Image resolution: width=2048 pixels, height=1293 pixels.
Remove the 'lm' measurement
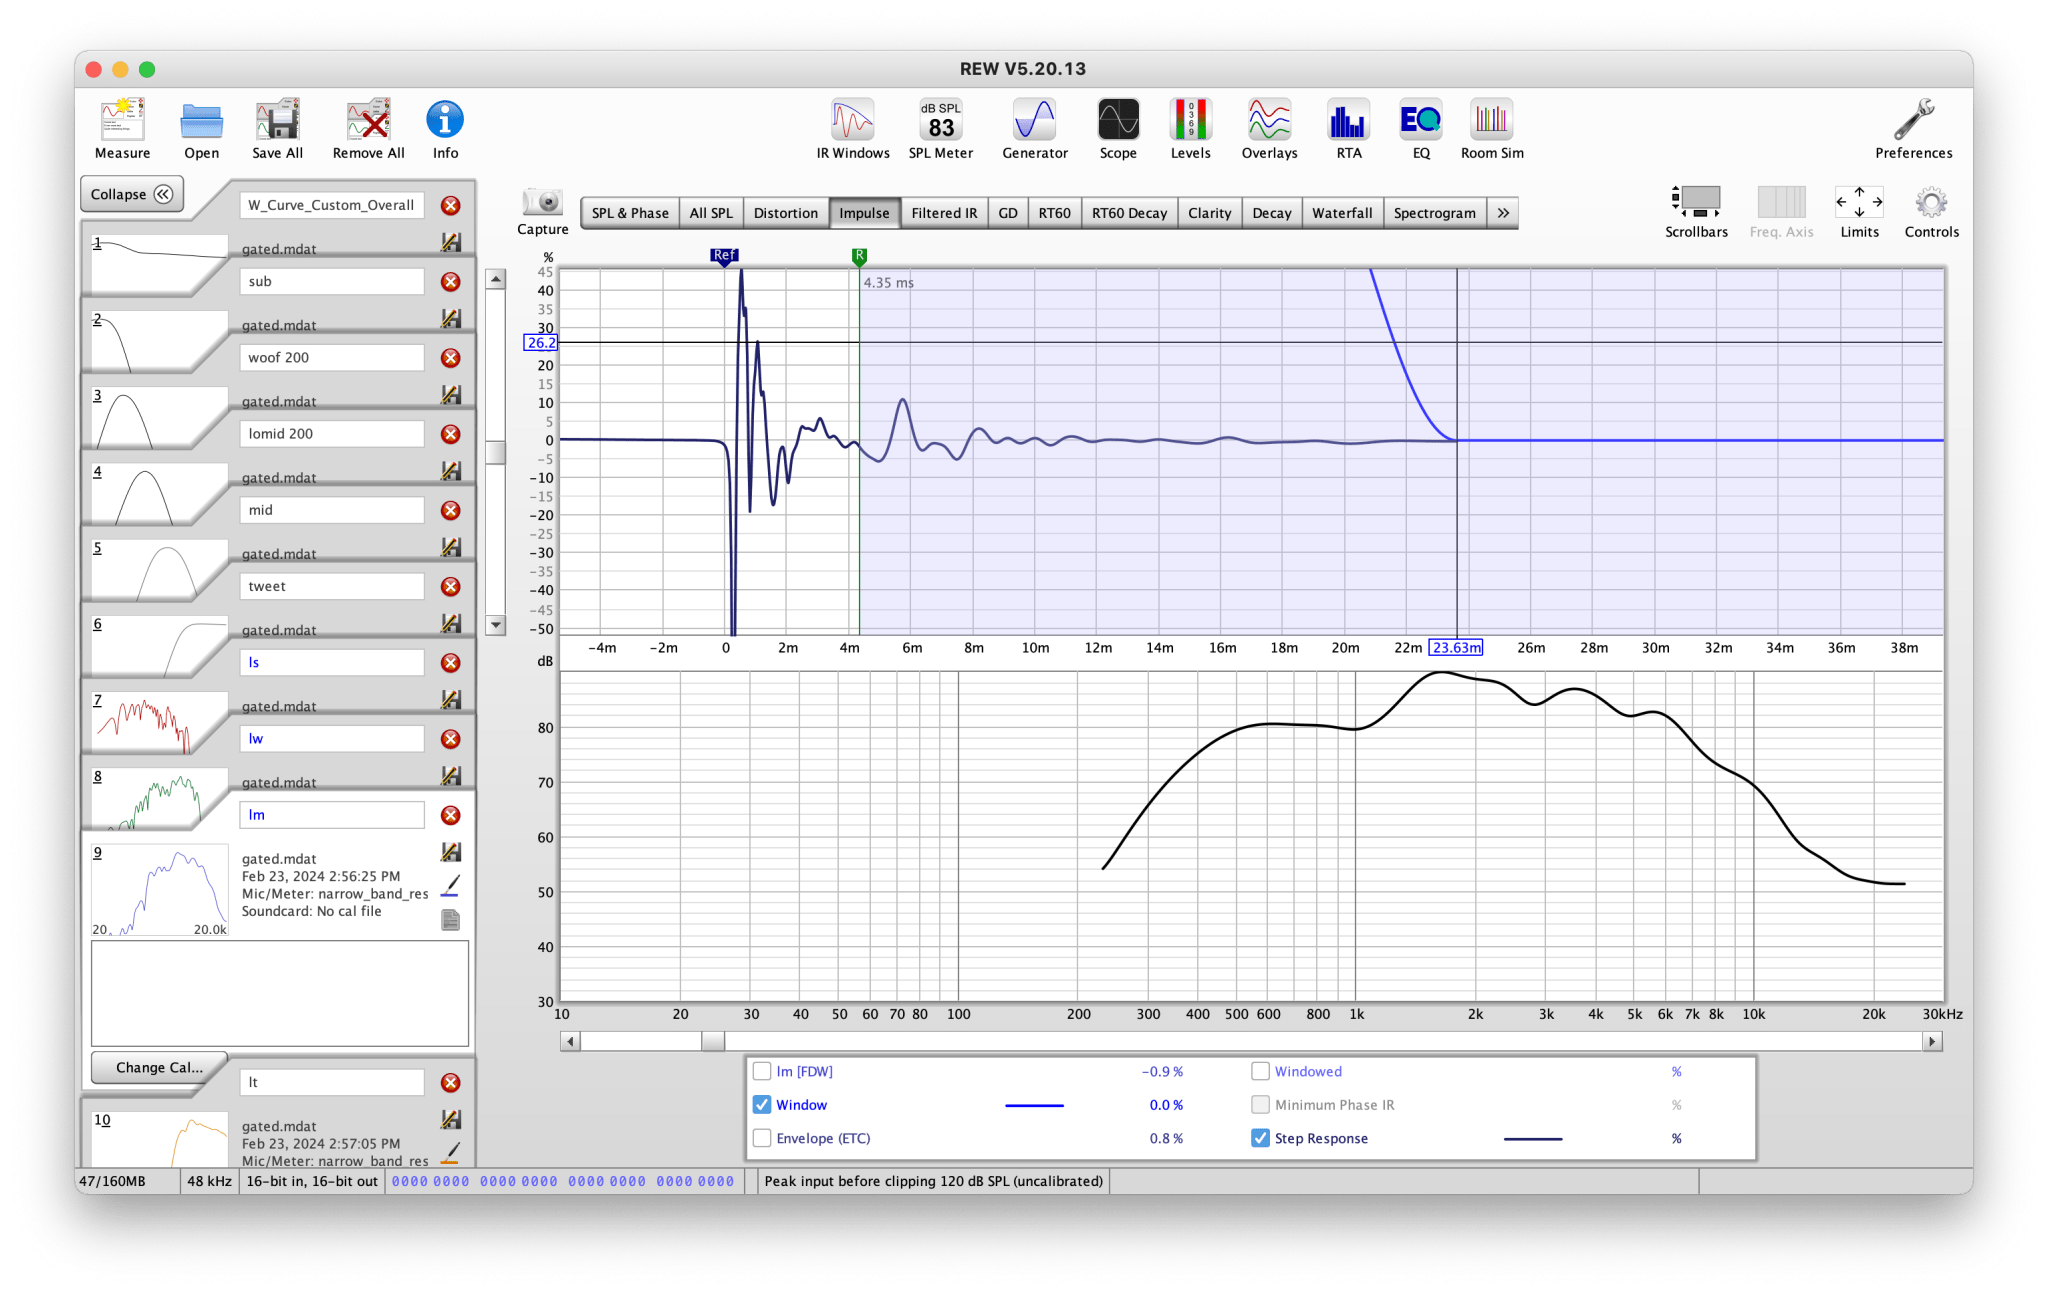coord(451,816)
